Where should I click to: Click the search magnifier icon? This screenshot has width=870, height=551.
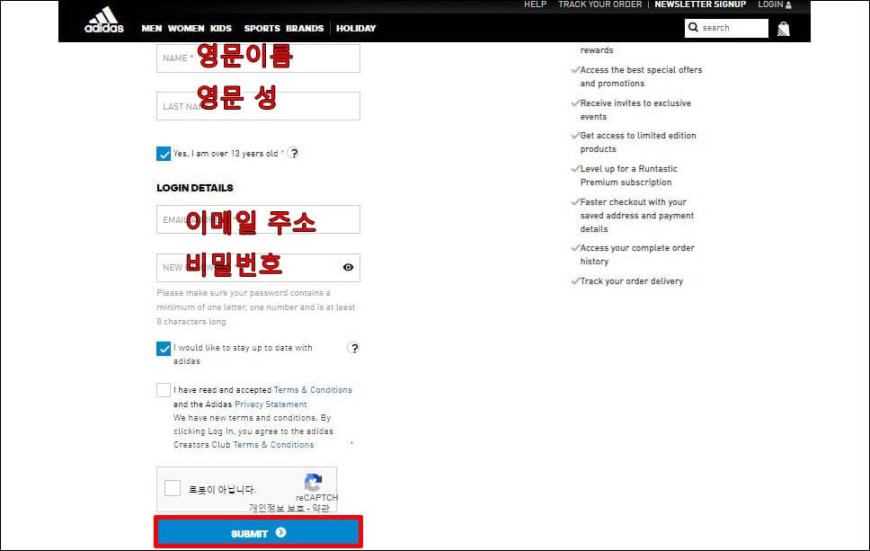pyautogui.click(x=693, y=27)
